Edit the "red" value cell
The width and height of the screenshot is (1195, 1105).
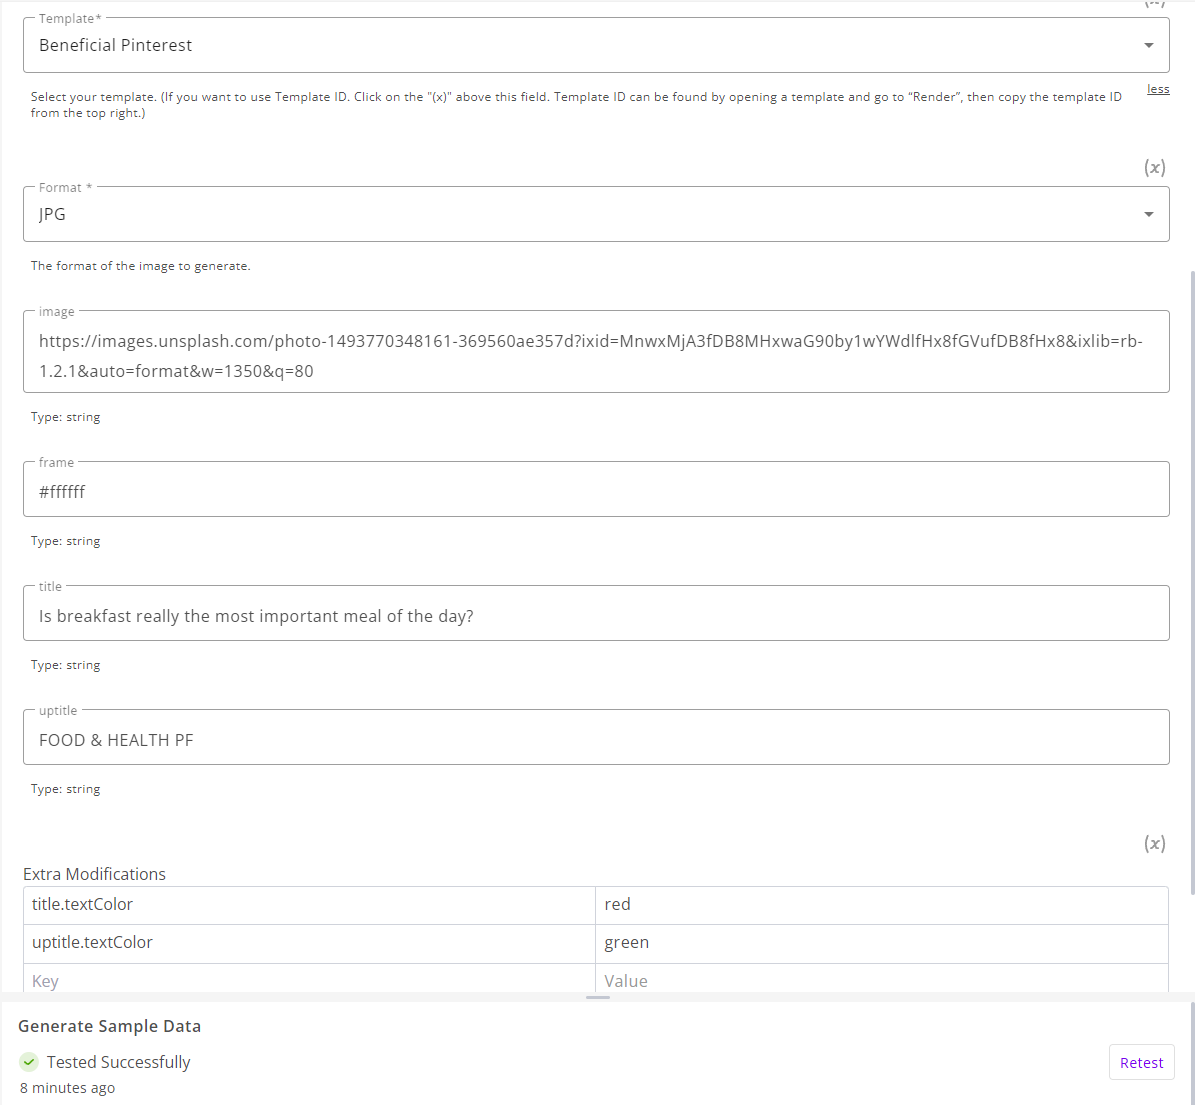pos(880,905)
